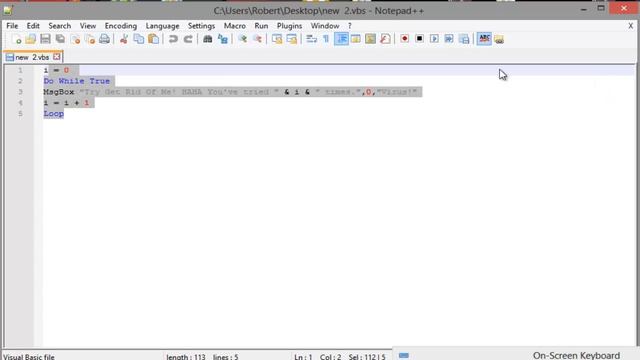This screenshot has width=640, height=360.
Task: Toggle show all characters pilcrow icon
Action: 326,39
